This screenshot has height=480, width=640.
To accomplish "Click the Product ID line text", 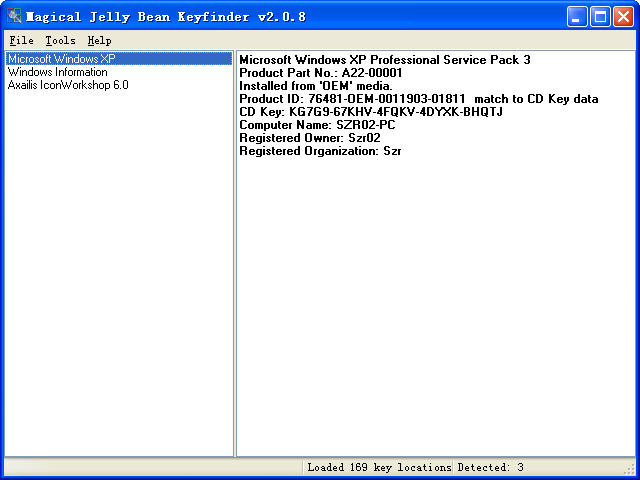I will coord(419,99).
